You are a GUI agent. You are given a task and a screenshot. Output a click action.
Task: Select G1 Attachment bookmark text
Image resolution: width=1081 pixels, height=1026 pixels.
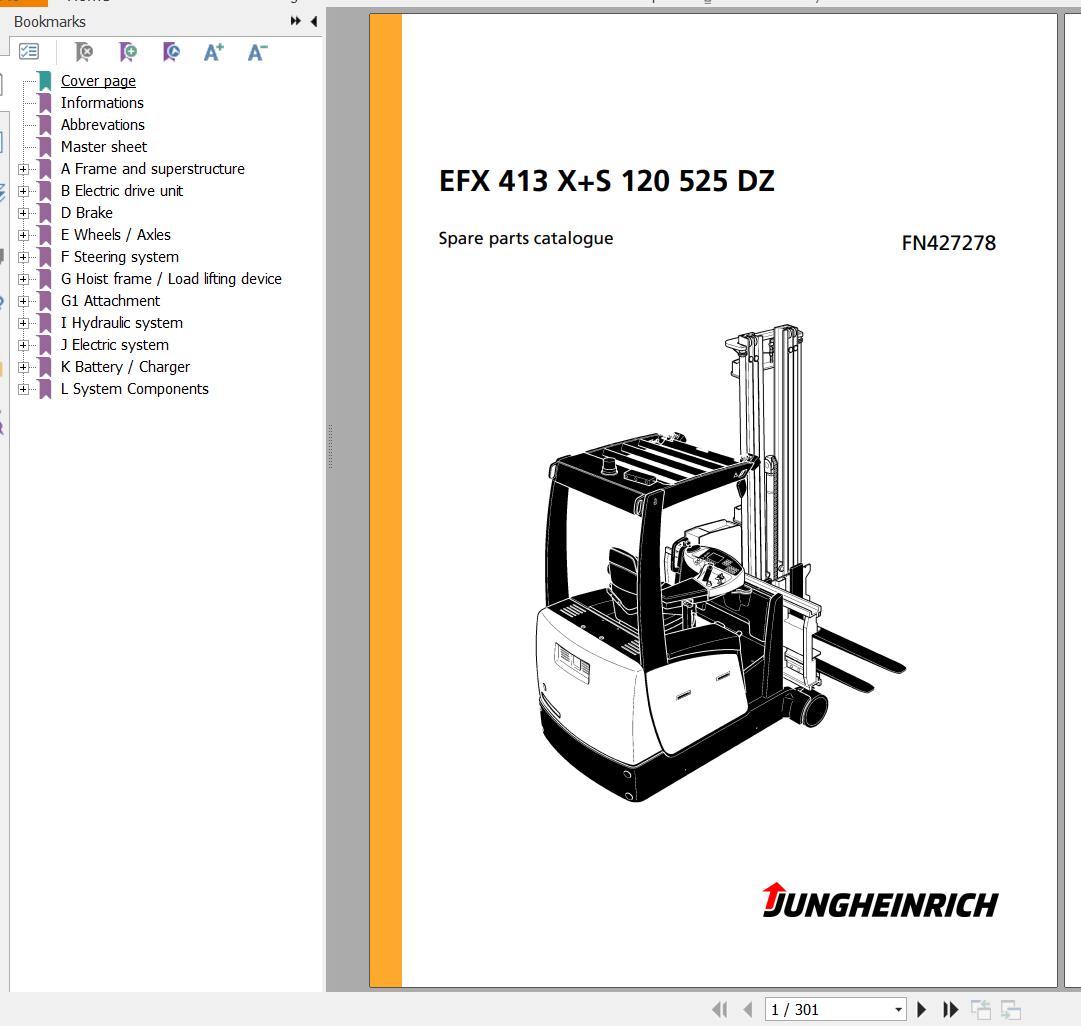click(x=110, y=301)
